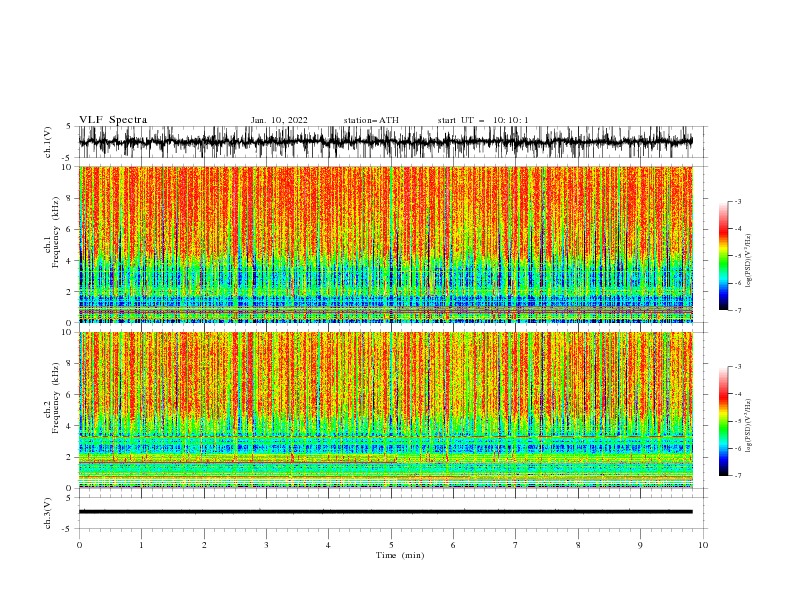Image resolution: width=792 pixels, height=612 pixels.
Task: Click the time axis tick label "7"
Action: click(516, 545)
